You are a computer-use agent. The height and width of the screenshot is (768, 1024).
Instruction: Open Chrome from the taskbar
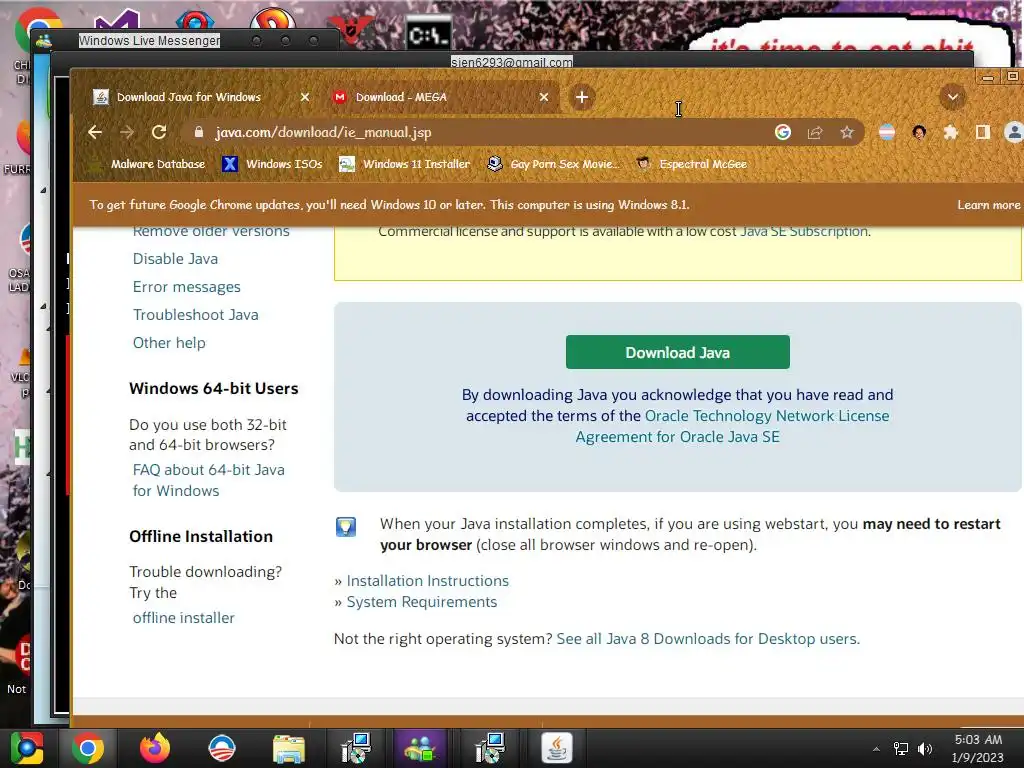[x=88, y=748]
